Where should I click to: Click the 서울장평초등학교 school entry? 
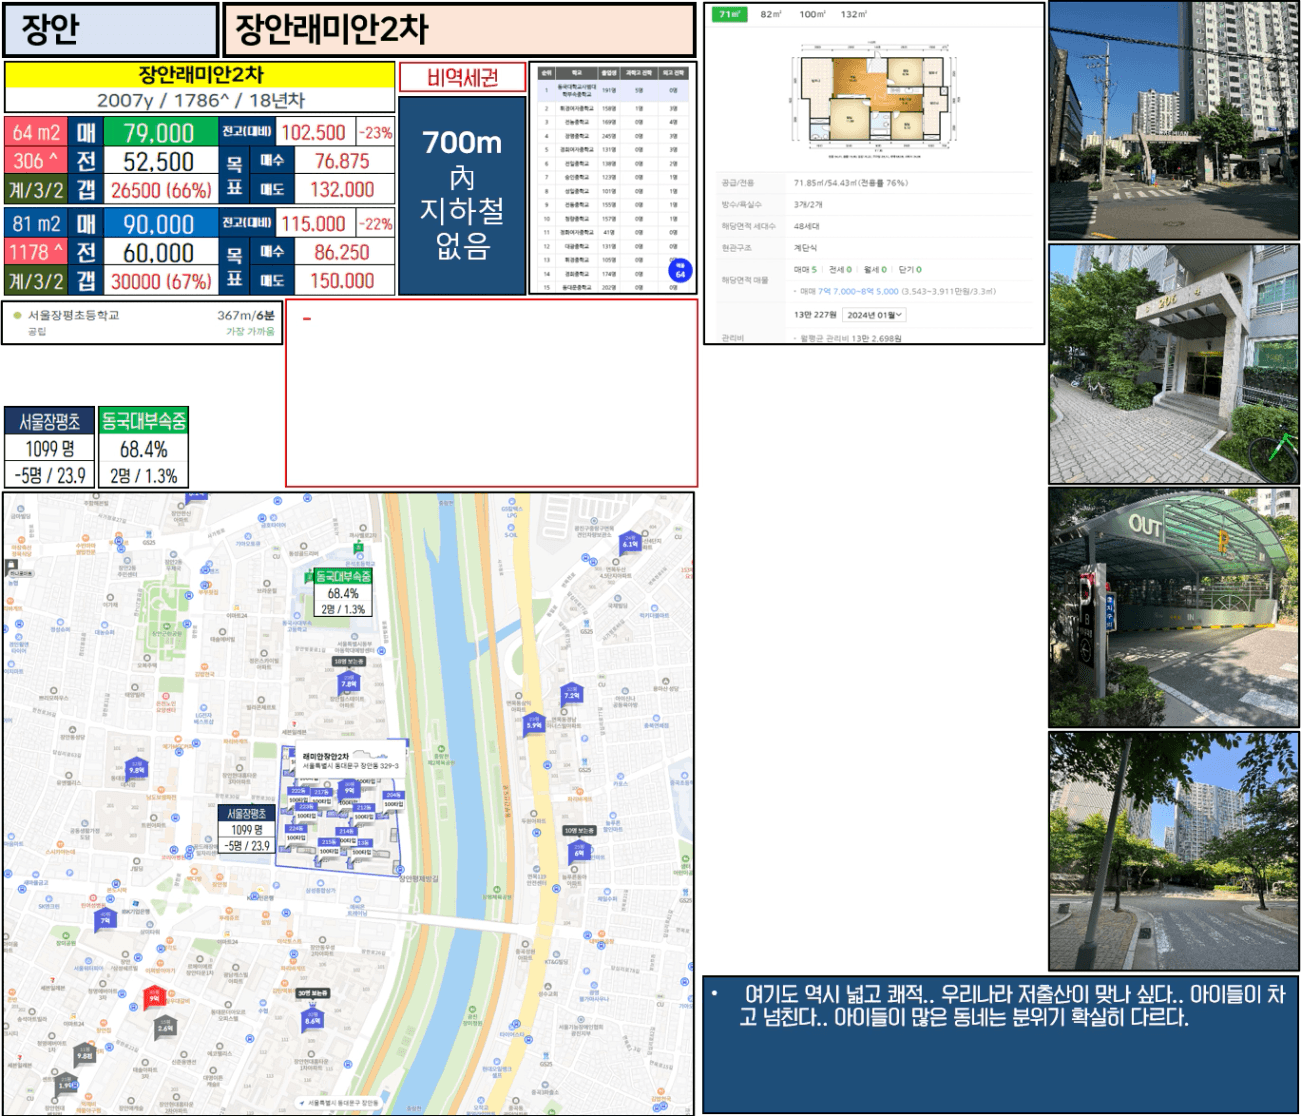143,323
